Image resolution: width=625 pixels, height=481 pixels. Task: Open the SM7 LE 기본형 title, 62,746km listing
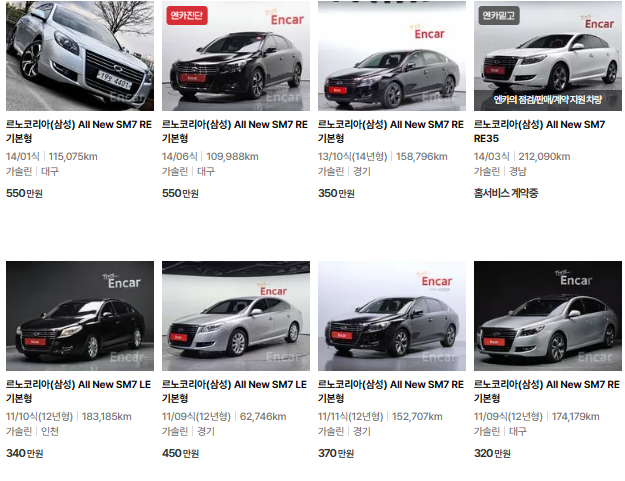(234, 391)
